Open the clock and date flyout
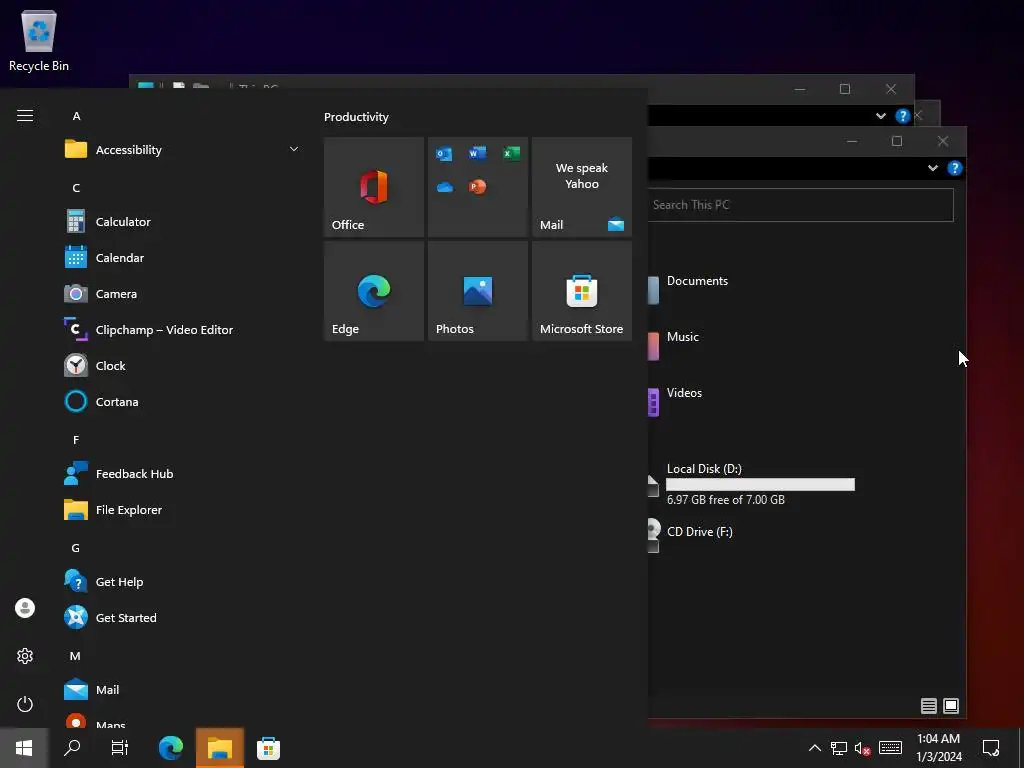This screenshot has width=1024, height=768. click(938, 748)
